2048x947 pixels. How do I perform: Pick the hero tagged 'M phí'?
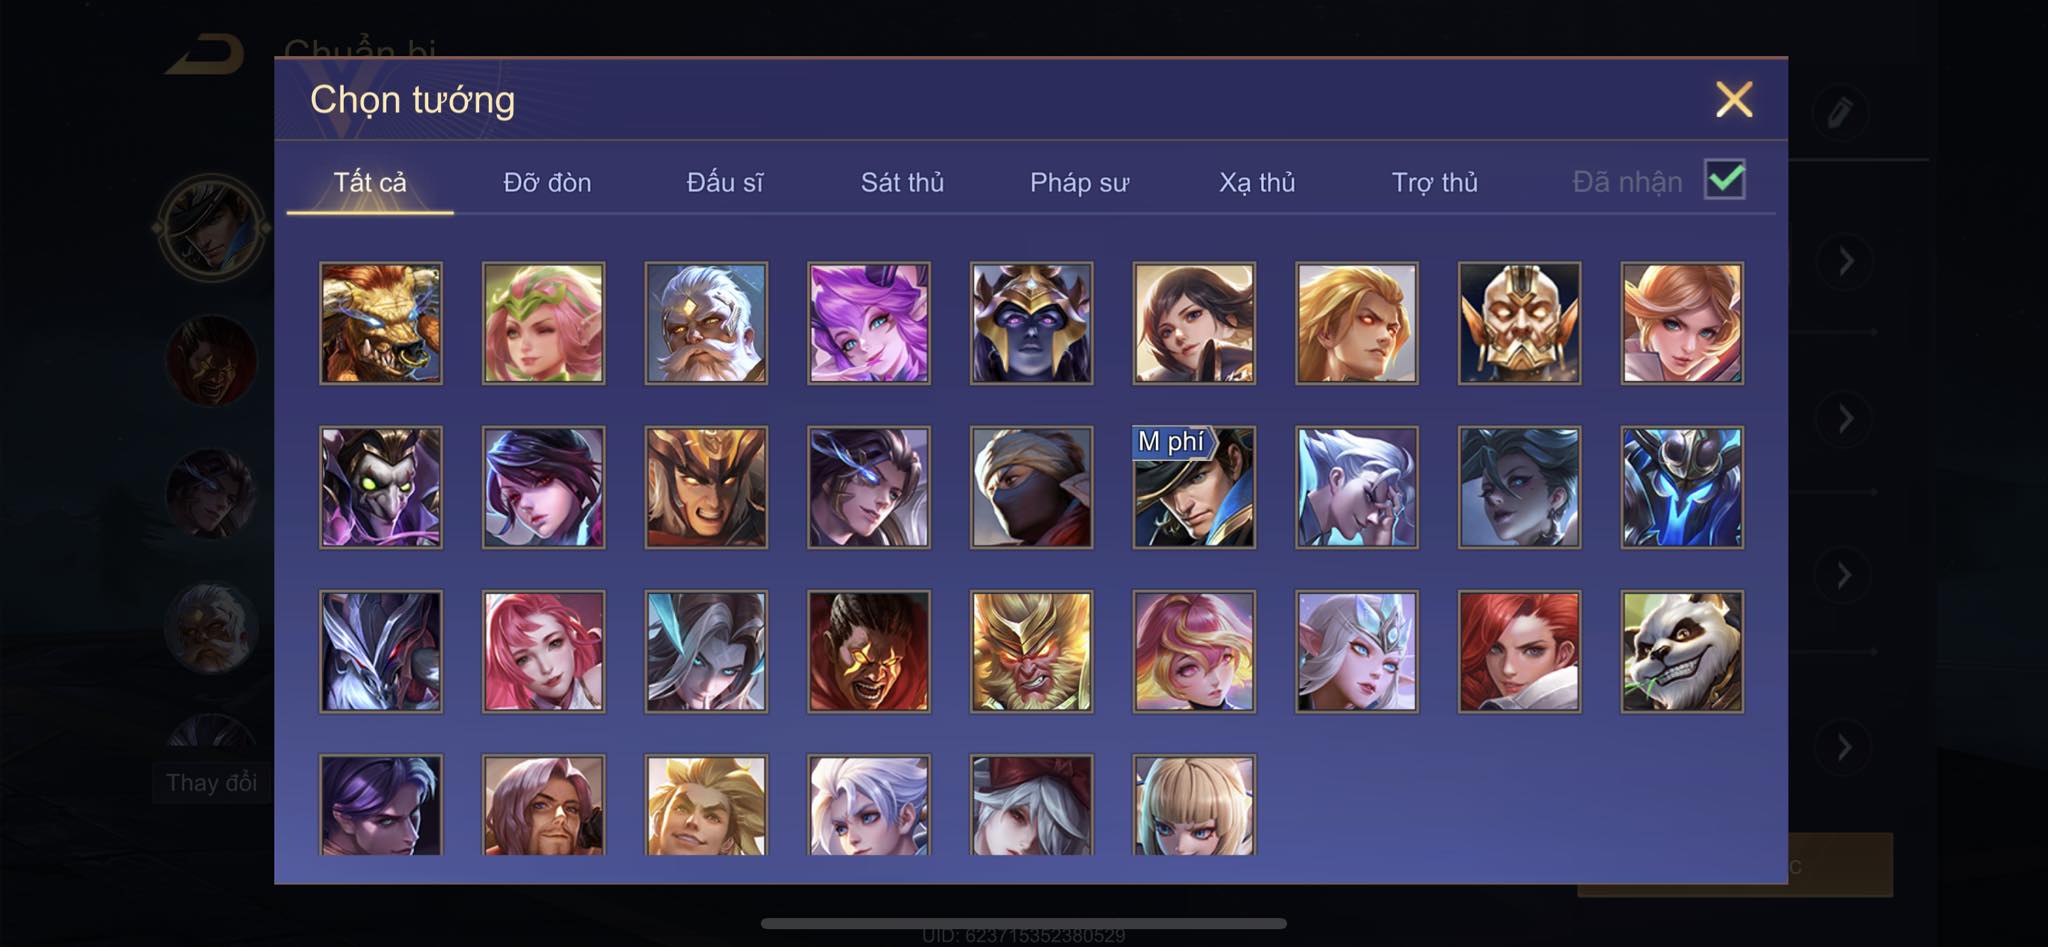[x=1194, y=487]
